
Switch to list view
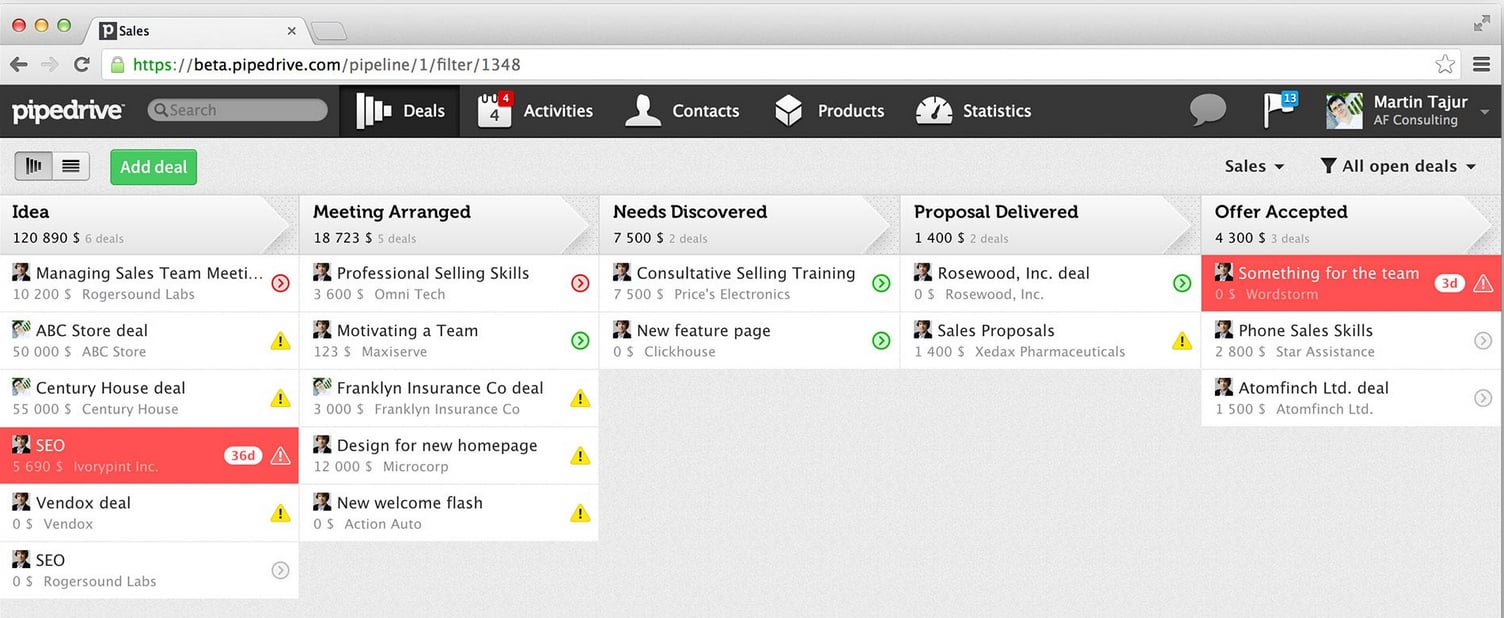(71, 166)
